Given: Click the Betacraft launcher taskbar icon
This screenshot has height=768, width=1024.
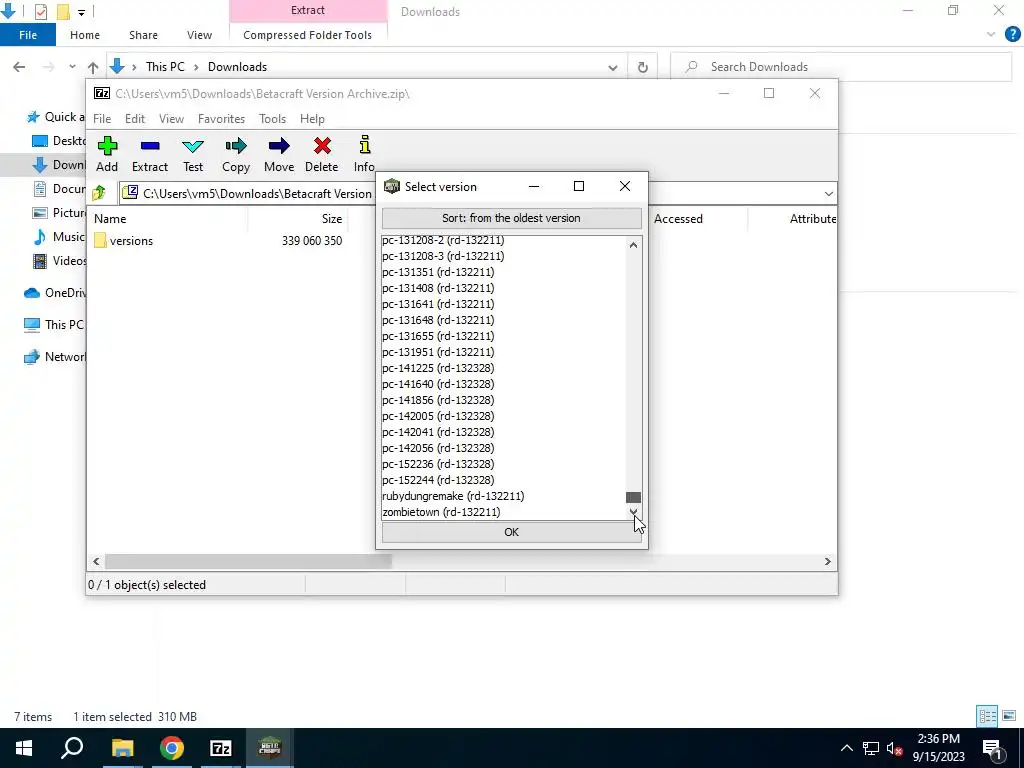Looking at the screenshot, I should pos(270,748).
